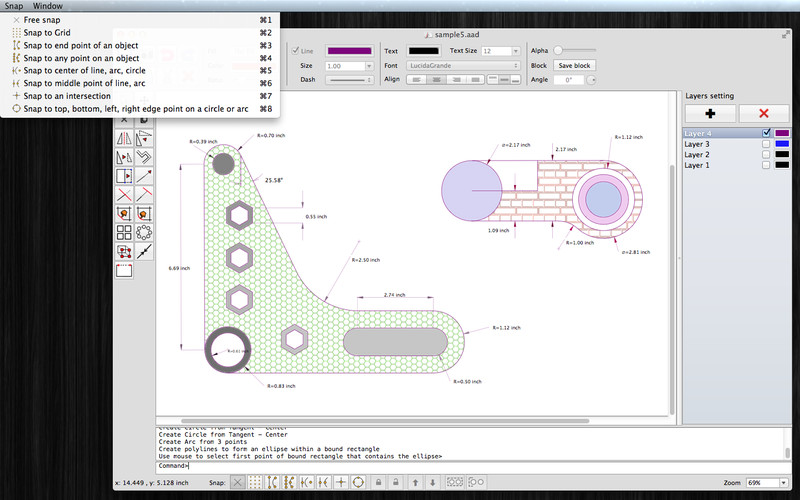Activate snap to intersection icon in bottom bar

pyautogui.click(x=341, y=482)
